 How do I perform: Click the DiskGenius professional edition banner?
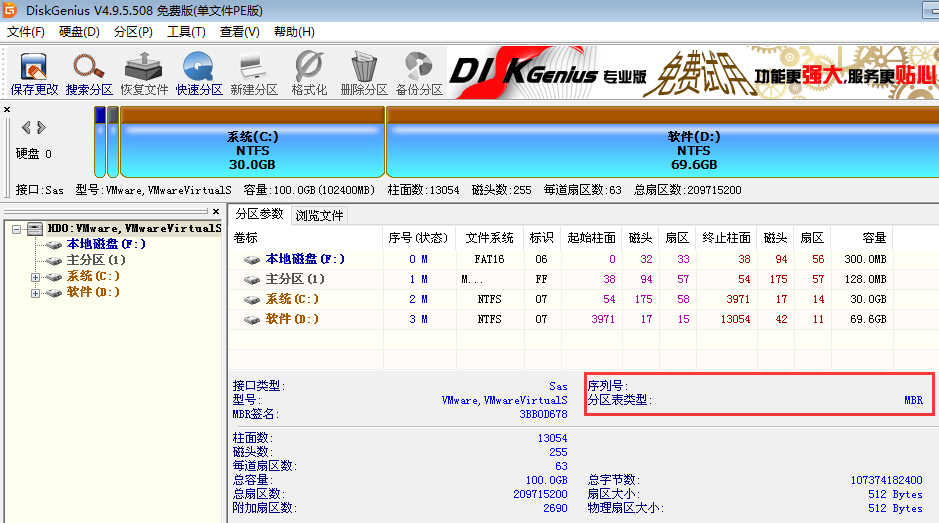click(690, 74)
